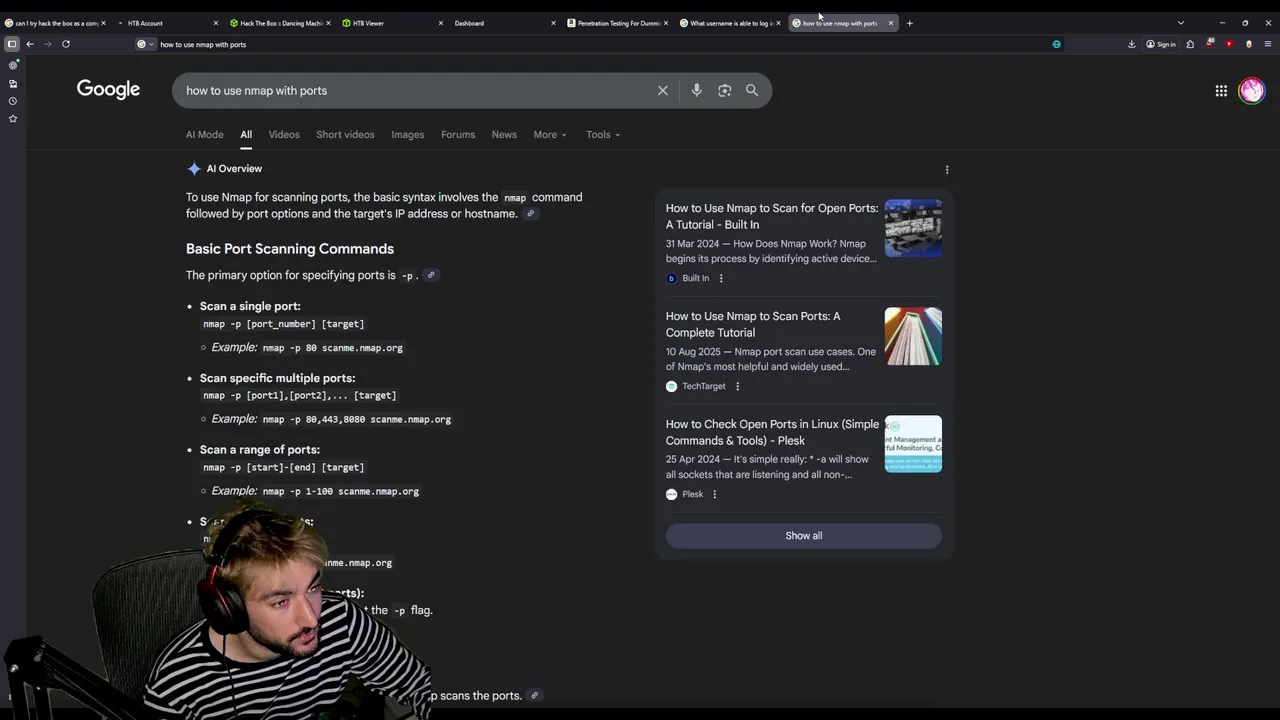The image size is (1280, 720).
Task: Expand the More search filters dropdown
Action: [550, 134]
